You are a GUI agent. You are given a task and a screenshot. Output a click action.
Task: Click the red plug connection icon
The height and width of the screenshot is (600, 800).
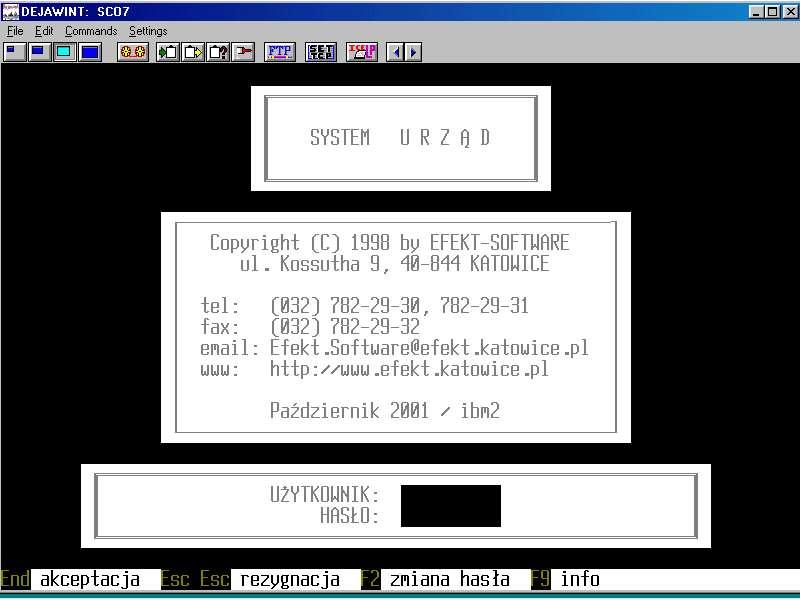coord(243,52)
